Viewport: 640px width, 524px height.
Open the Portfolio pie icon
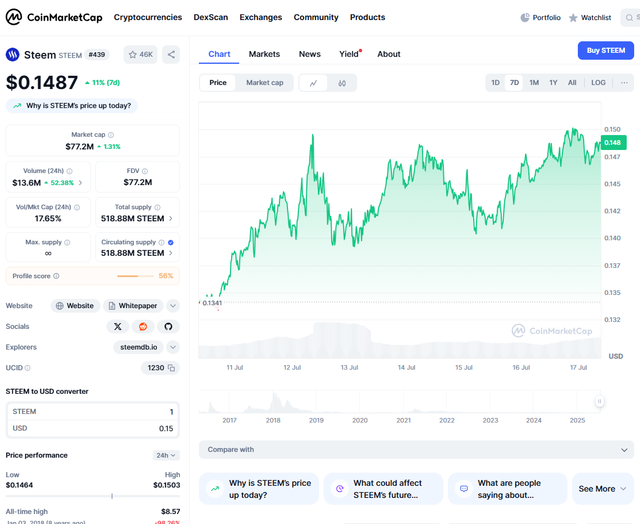[525, 18]
